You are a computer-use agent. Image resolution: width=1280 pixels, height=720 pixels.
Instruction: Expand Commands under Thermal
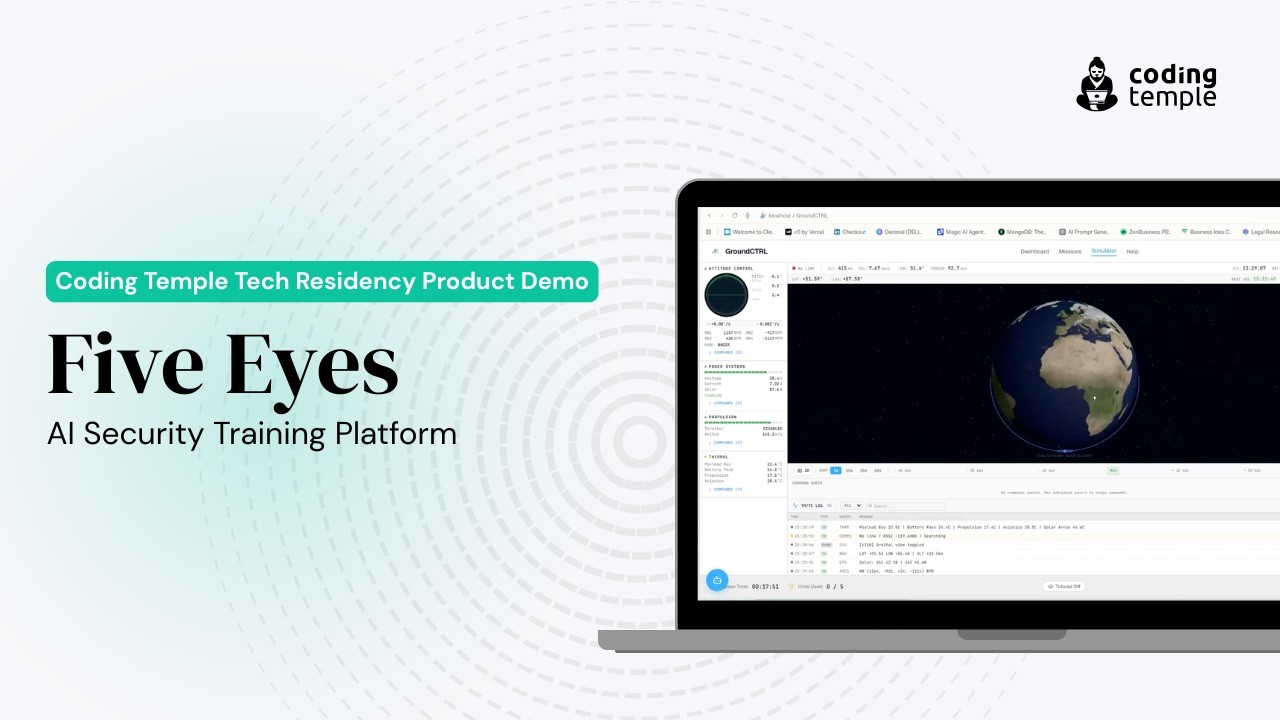(x=726, y=489)
